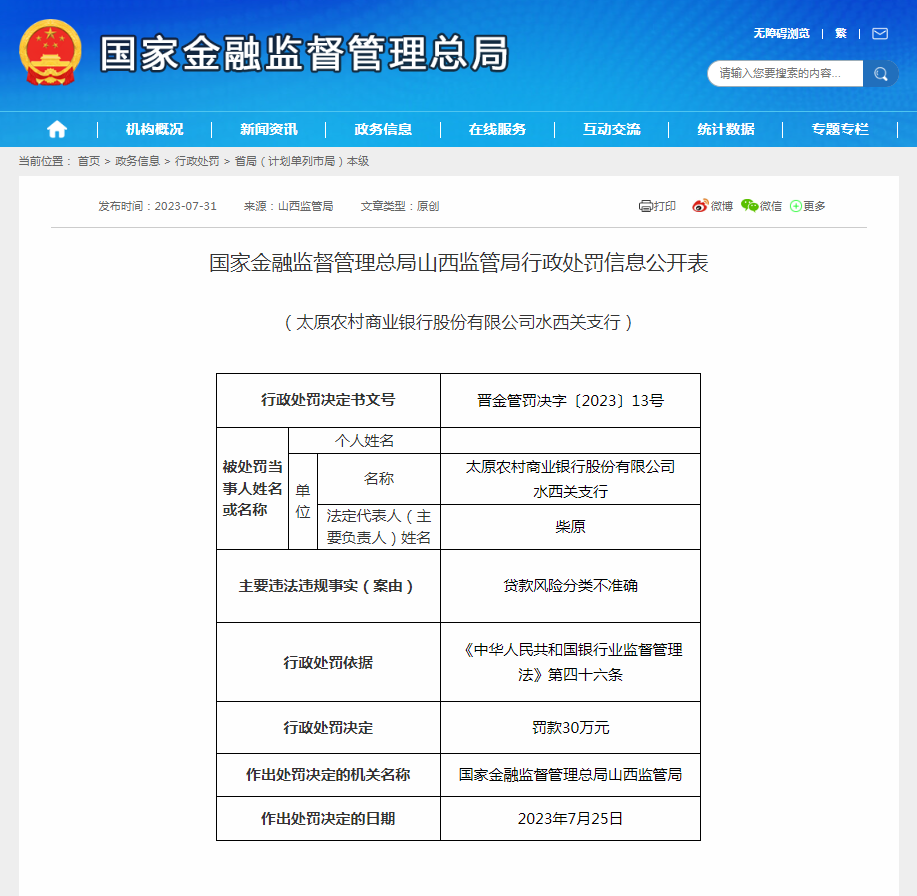Open the home icon in navigation bar
917x896 pixels.
coord(57,129)
